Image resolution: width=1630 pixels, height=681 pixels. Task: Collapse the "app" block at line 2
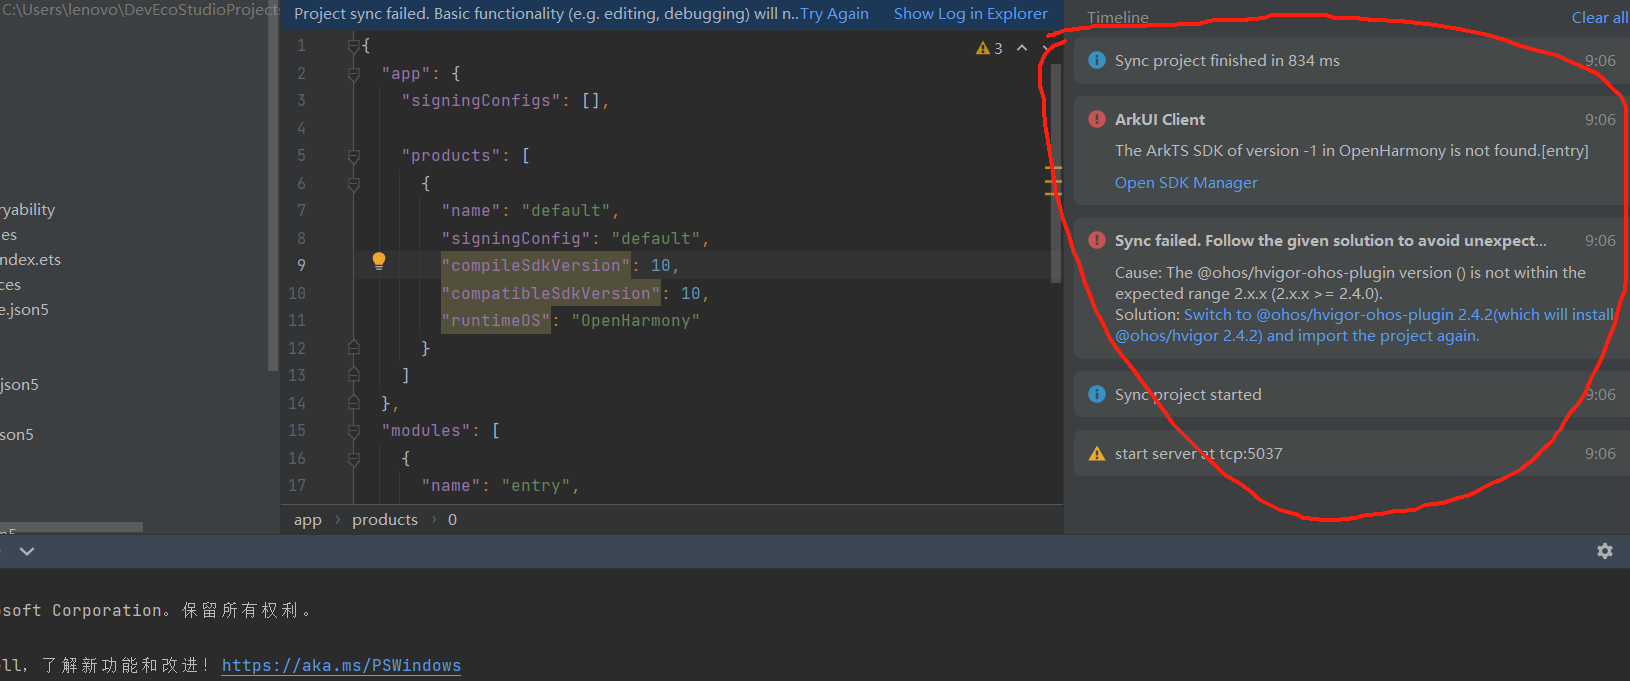click(x=353, y=74)
